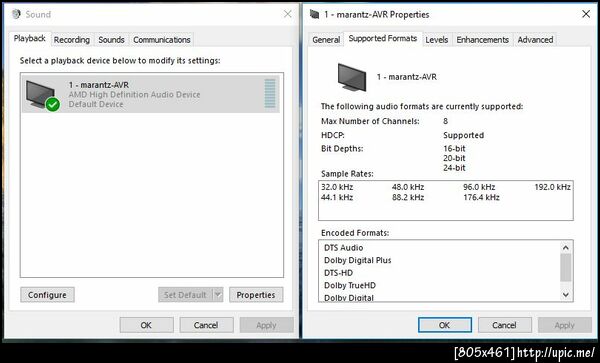Viewport: 600px width, 363px height.
Task: Click the 96.0 kHz sample rate
Action: click(479, 187)
